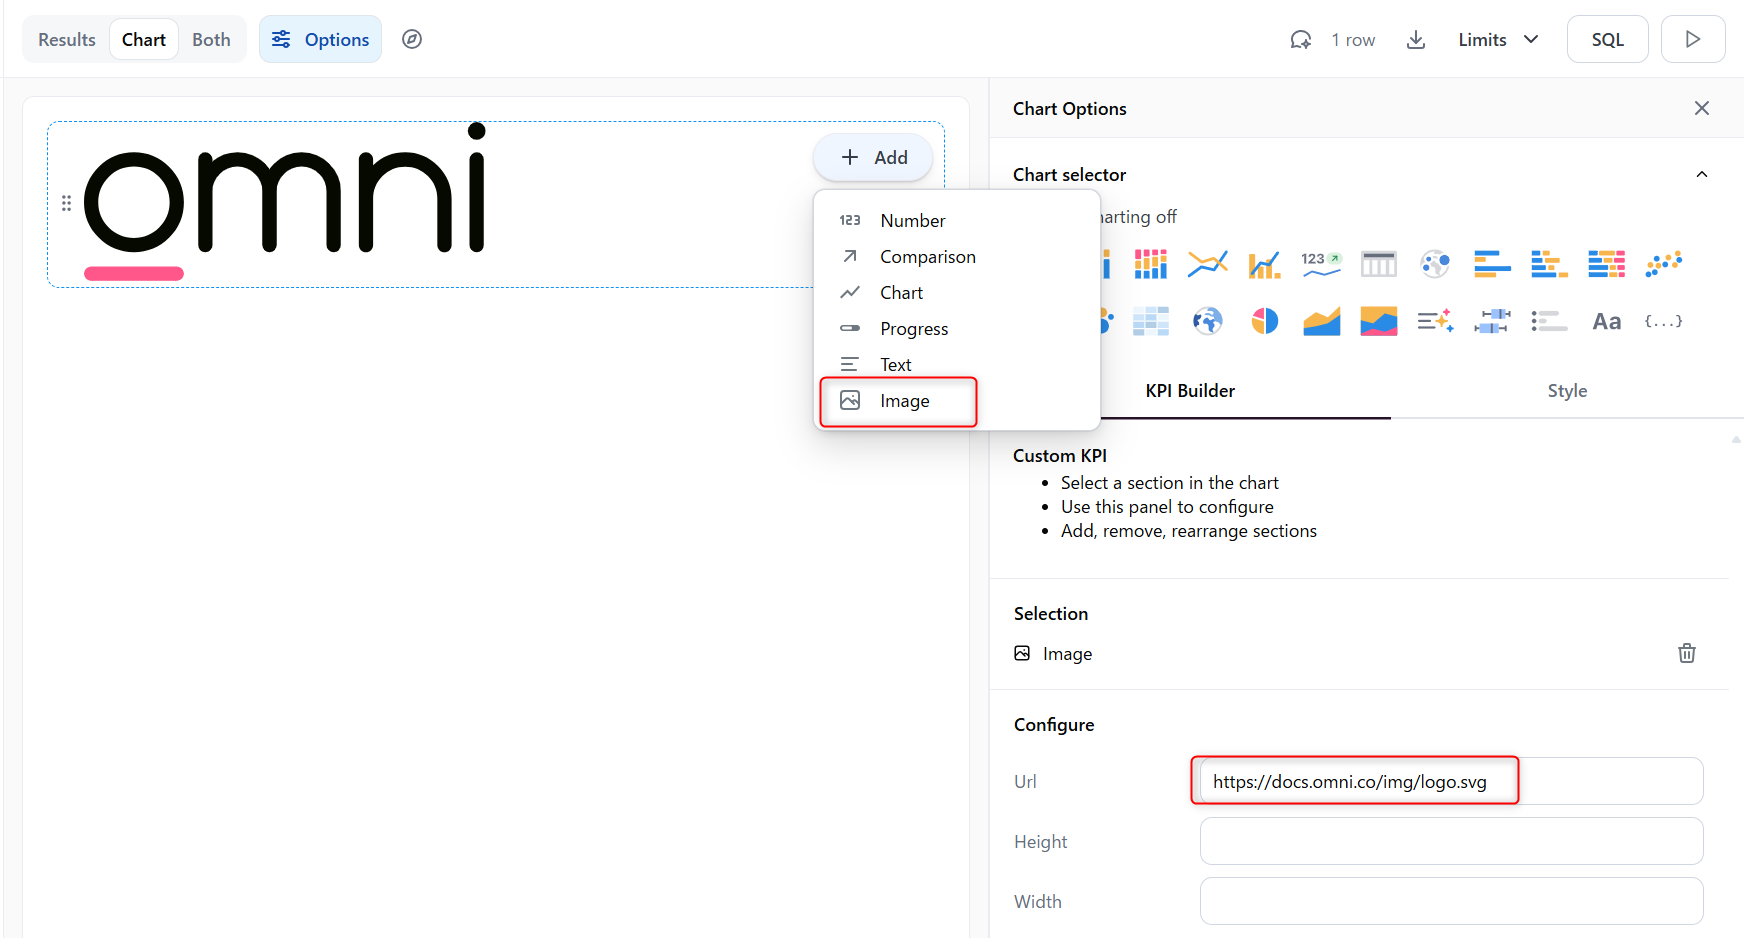Pick the table visualization icon
The width and height of the screenshot is (1744, 938).
[1378, 264]
